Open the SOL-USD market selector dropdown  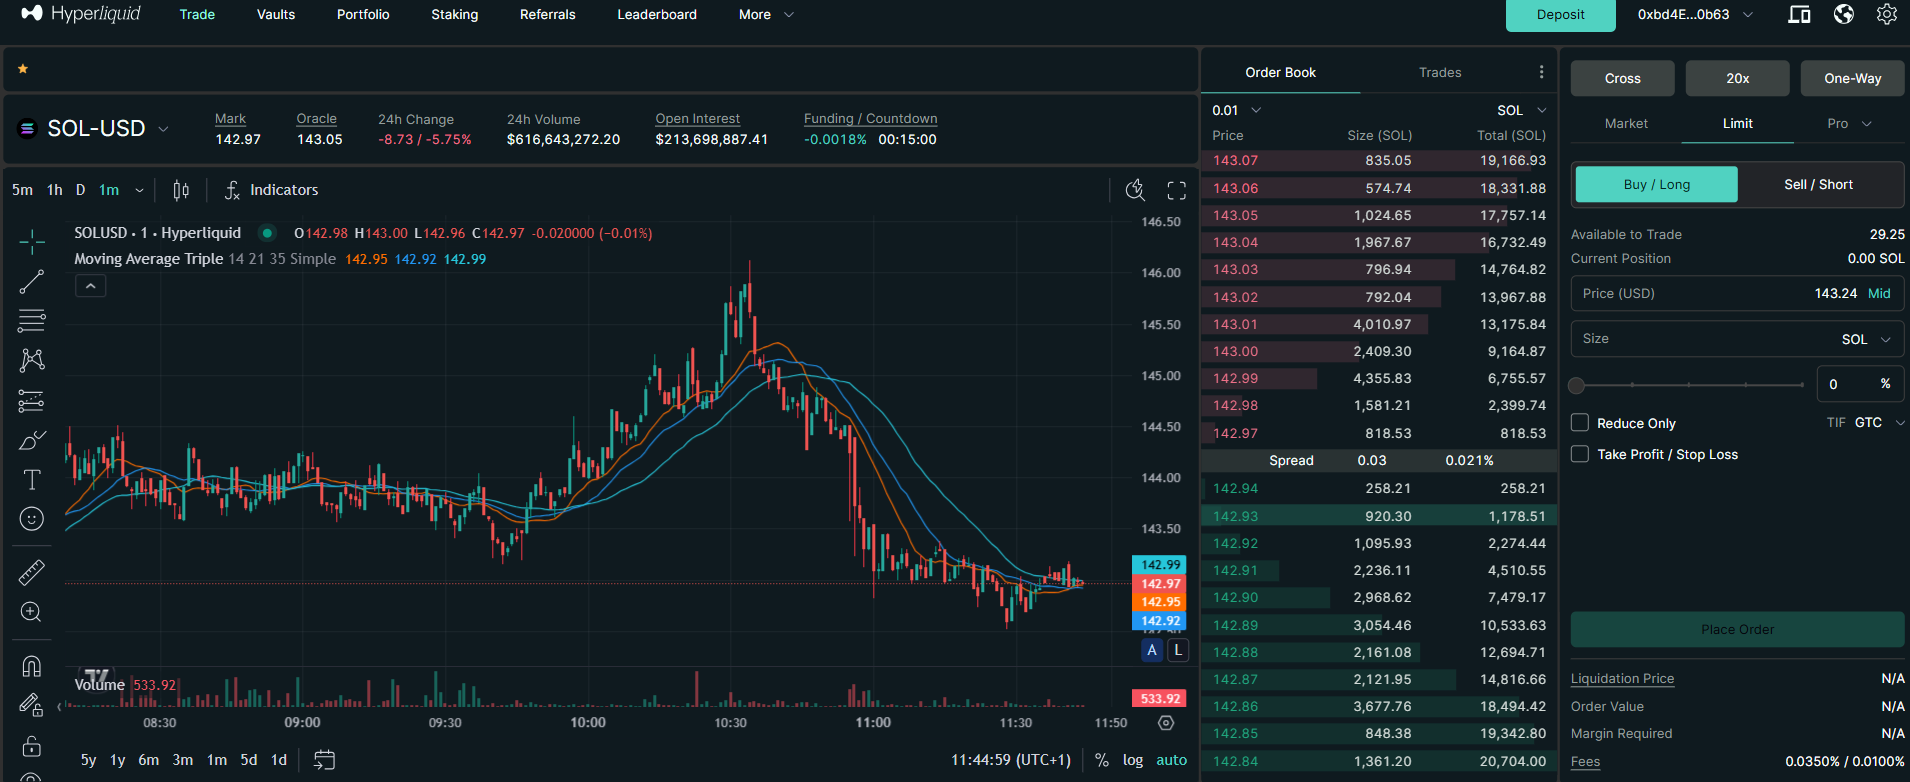[x=94, y=128]
